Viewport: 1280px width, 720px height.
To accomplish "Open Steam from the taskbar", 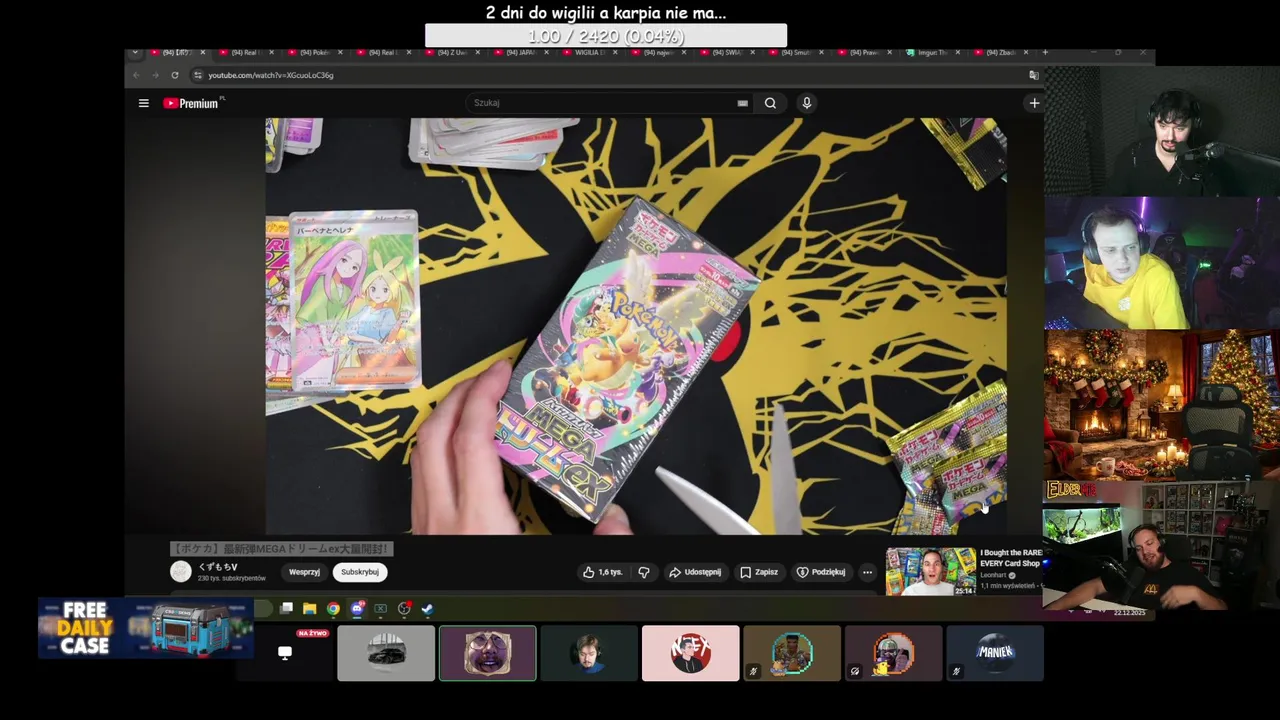I will pos(427,608).
